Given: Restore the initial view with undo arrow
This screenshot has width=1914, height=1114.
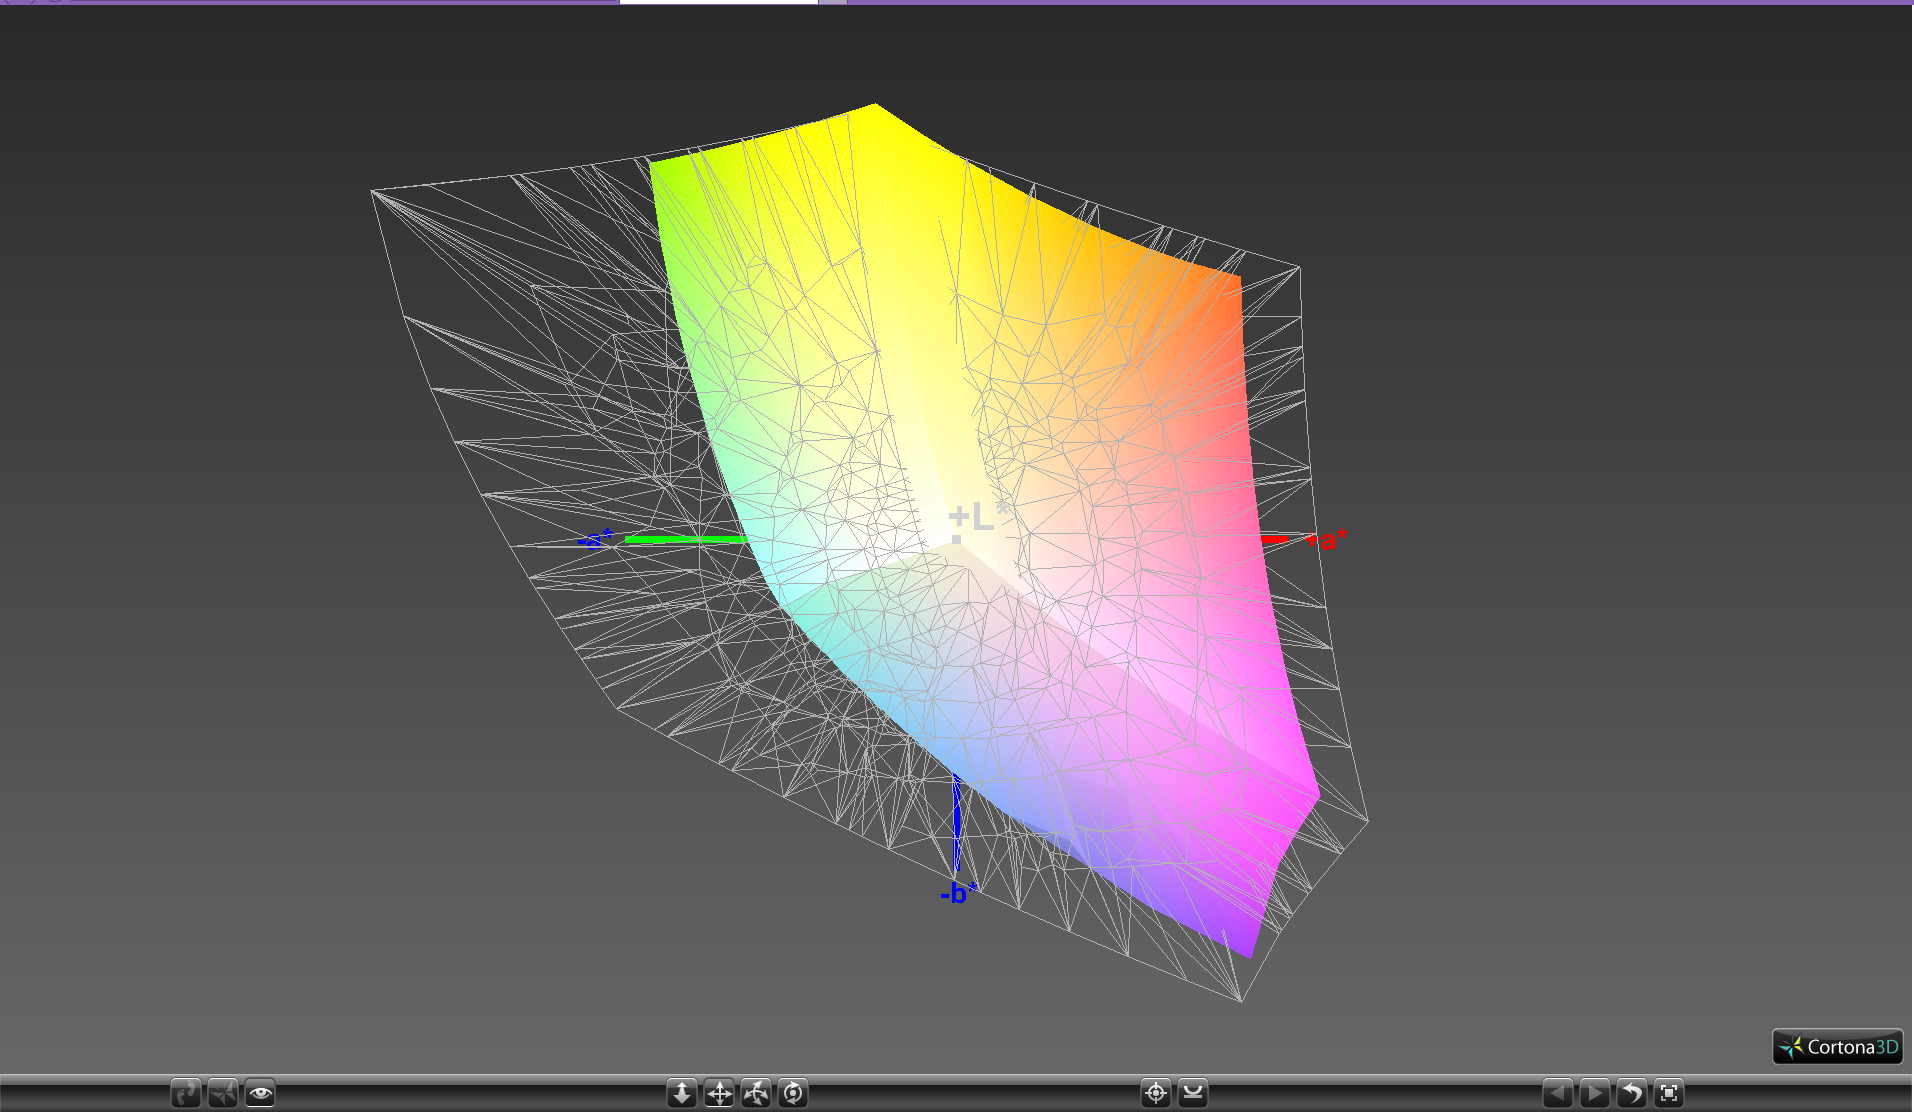Looking at the screenshot, I should (x=1632, y=1093).
